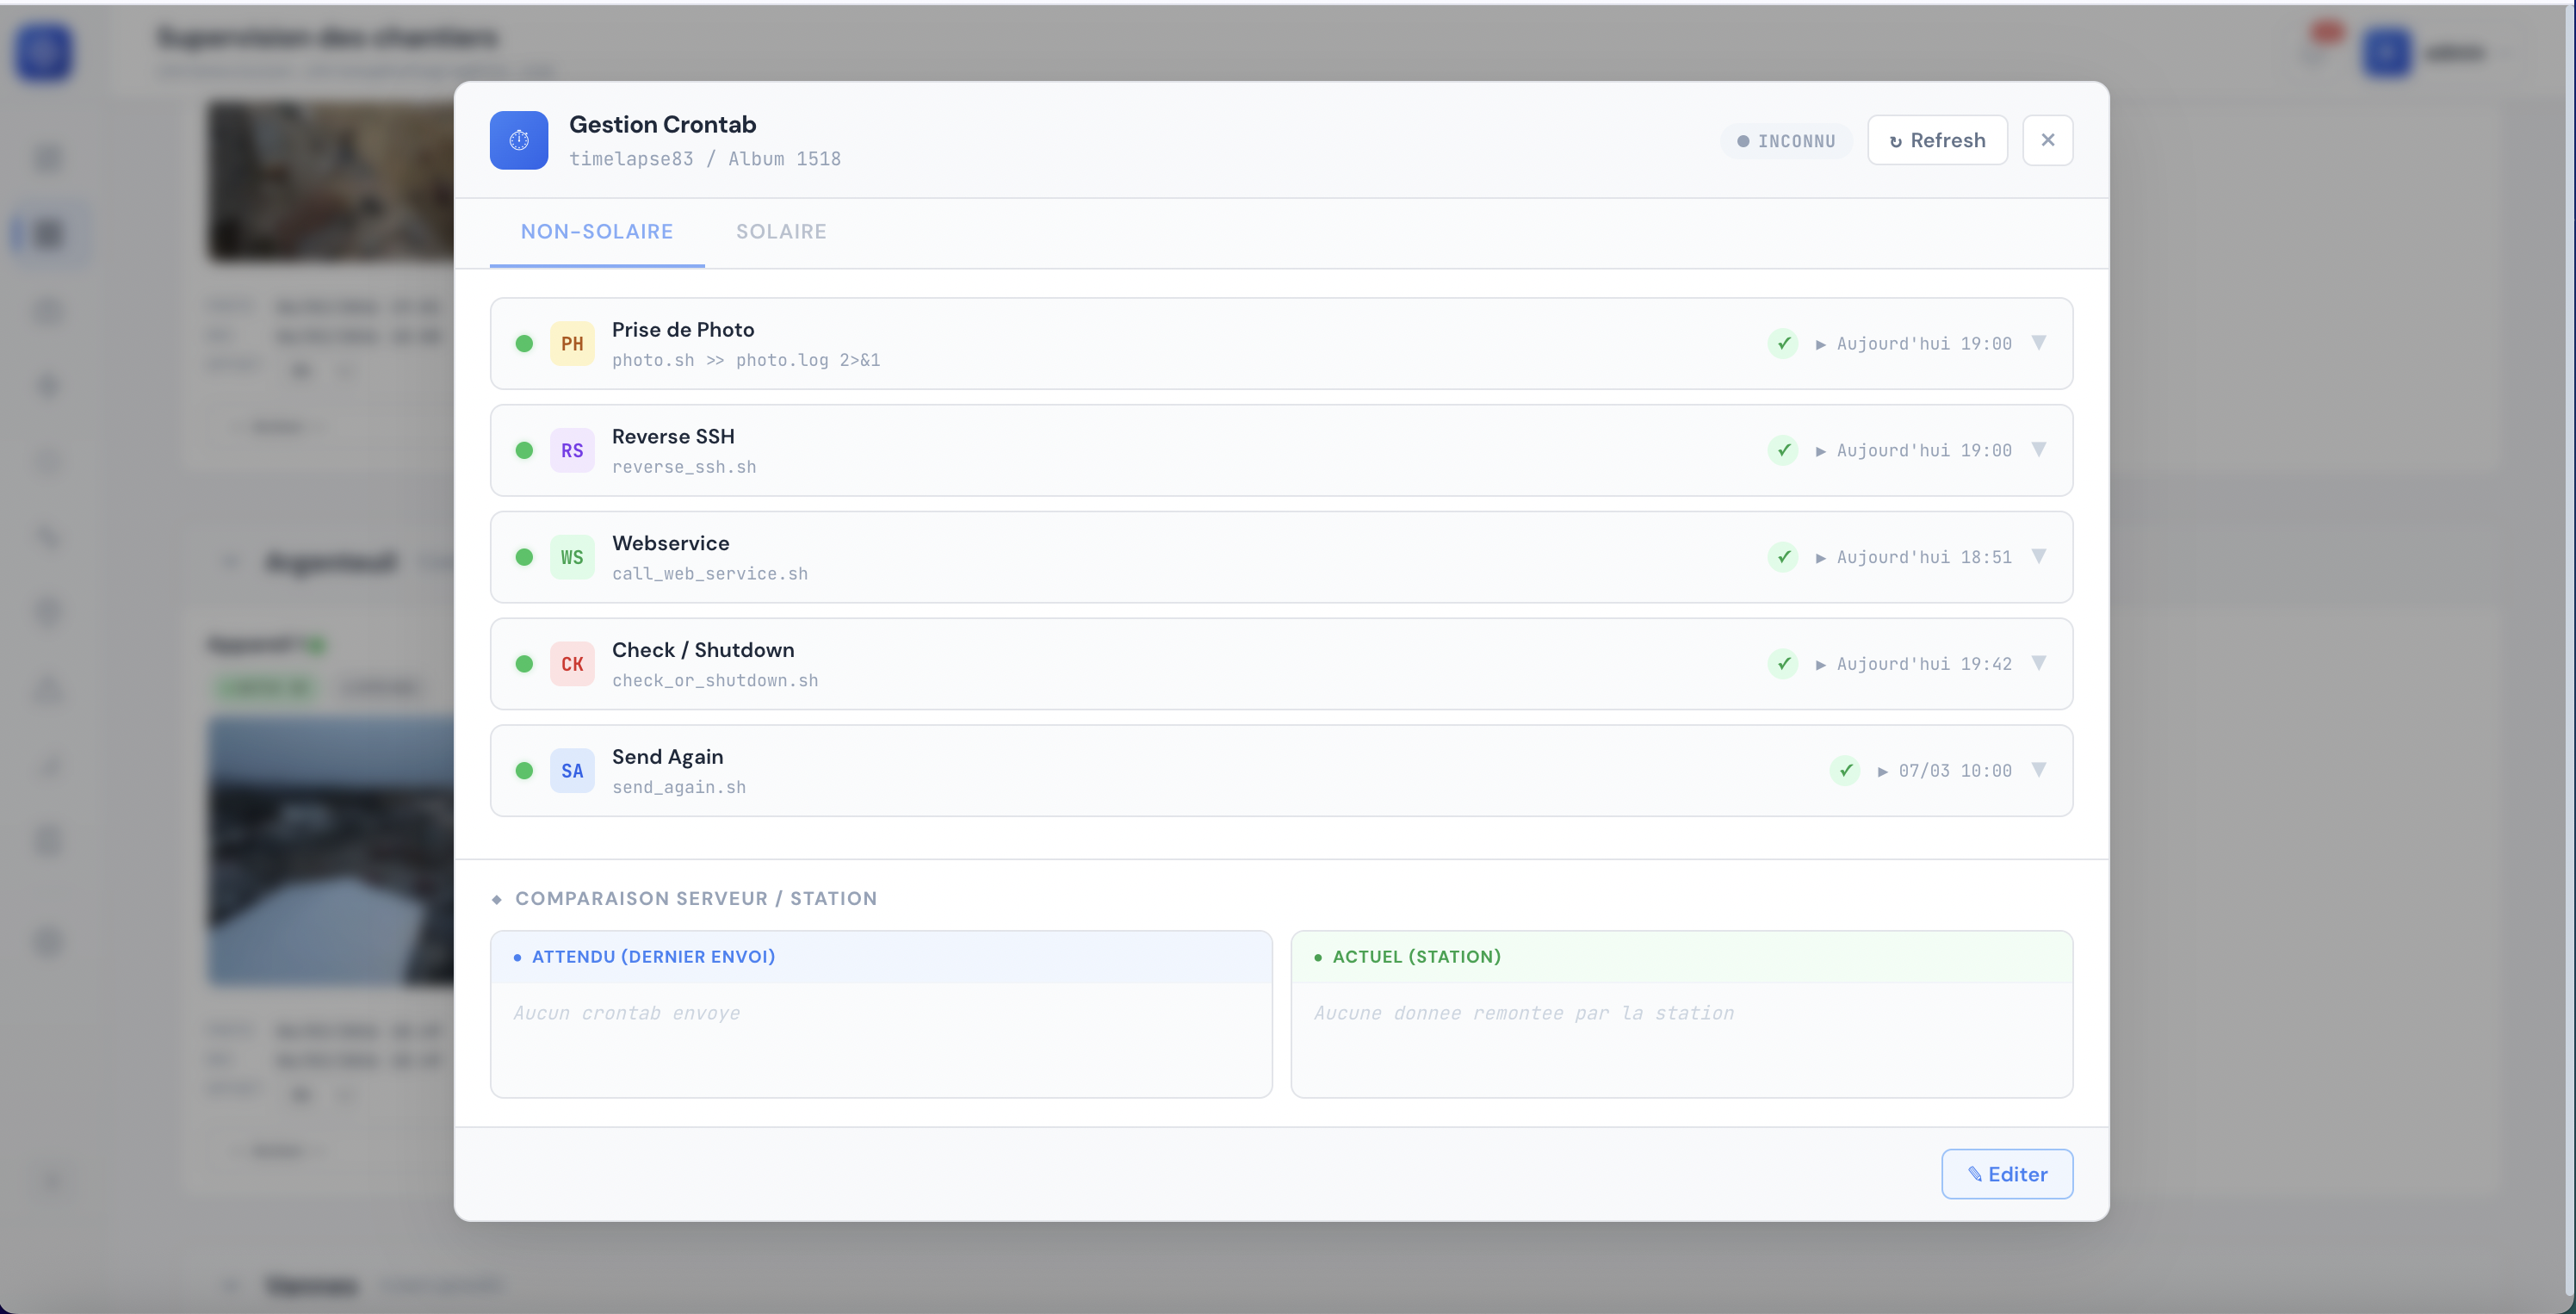Click the play icon on Send Again row
The image size is (2576, 1314).
[x=1883, y=770]
